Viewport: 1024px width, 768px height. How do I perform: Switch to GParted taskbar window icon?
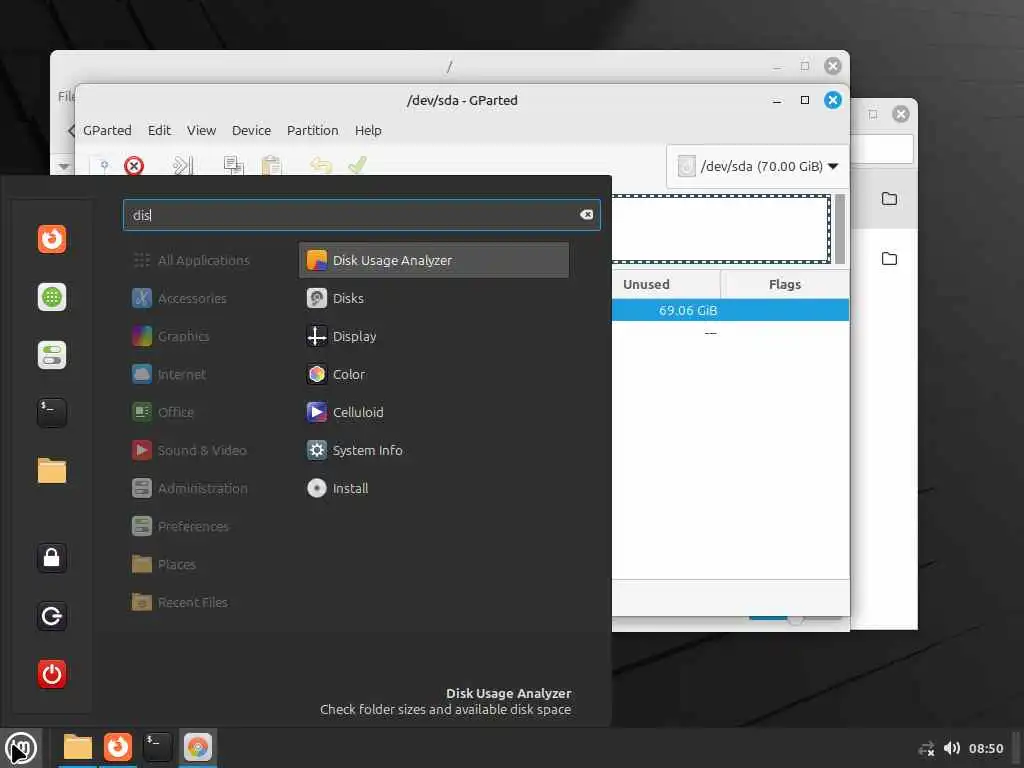197,747
